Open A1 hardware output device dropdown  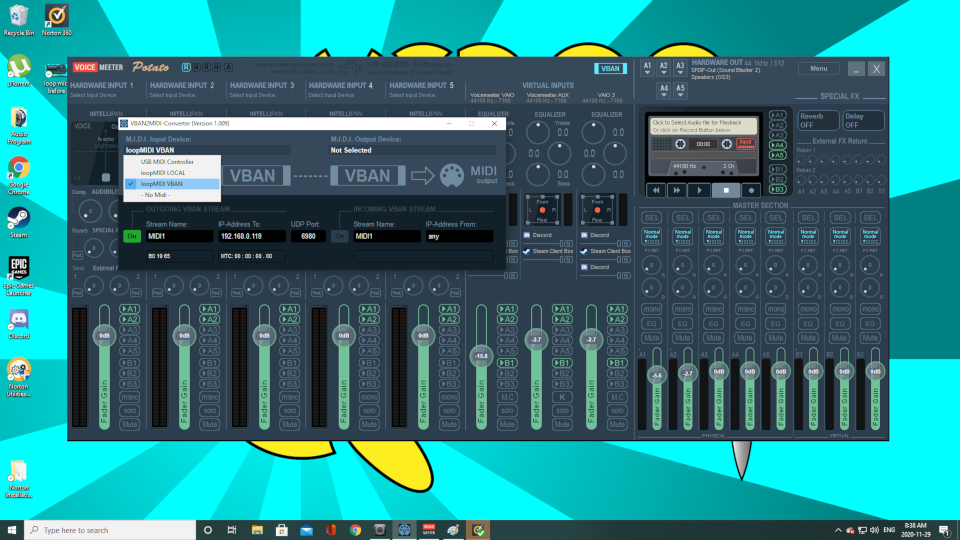(647, 68)
